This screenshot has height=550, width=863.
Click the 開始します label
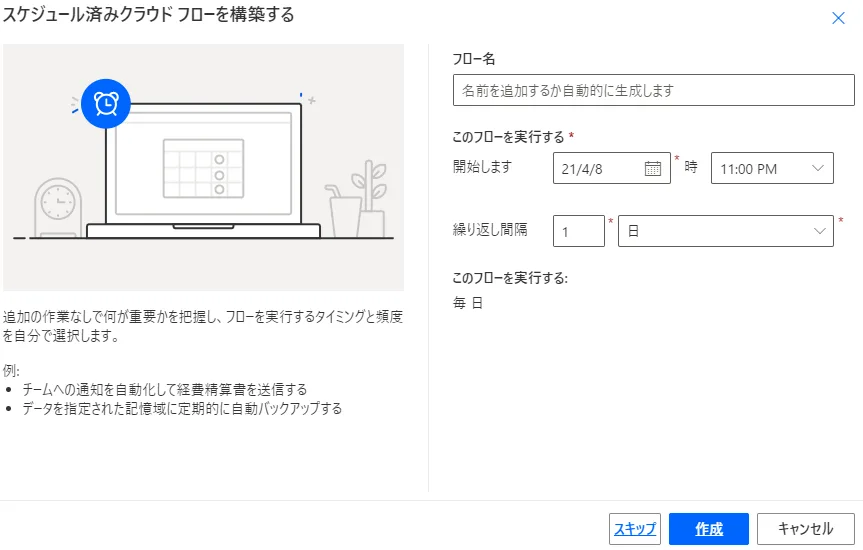pos(482,167)
